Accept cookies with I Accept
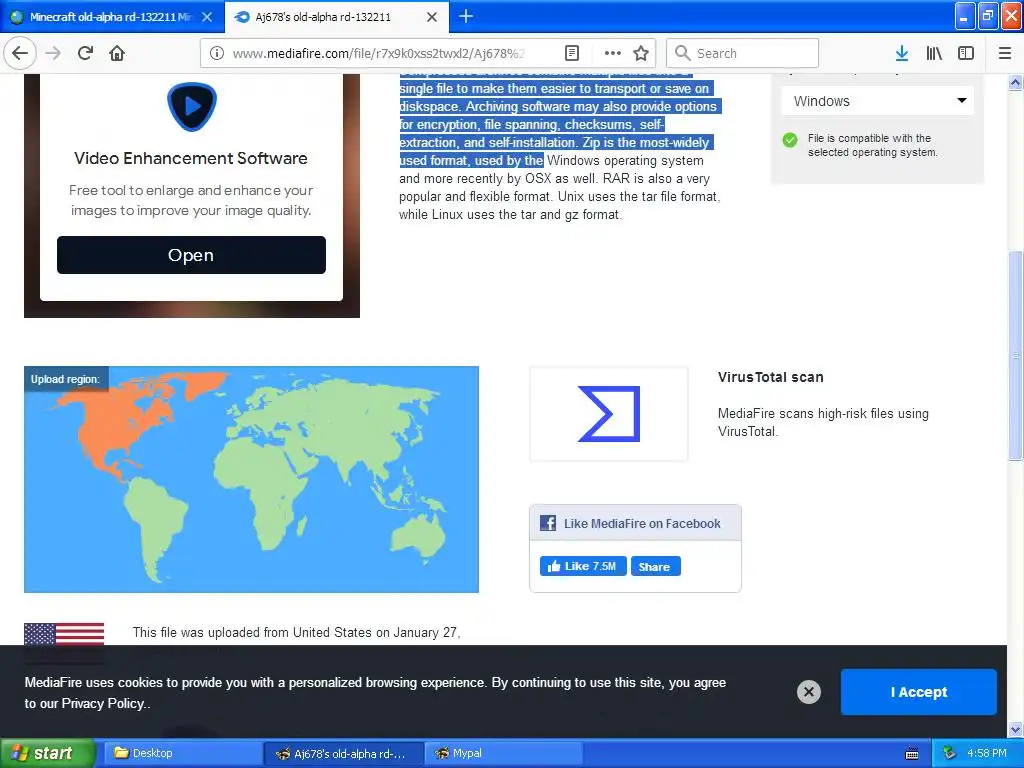The image size is (1024, 768). point(918,692)
